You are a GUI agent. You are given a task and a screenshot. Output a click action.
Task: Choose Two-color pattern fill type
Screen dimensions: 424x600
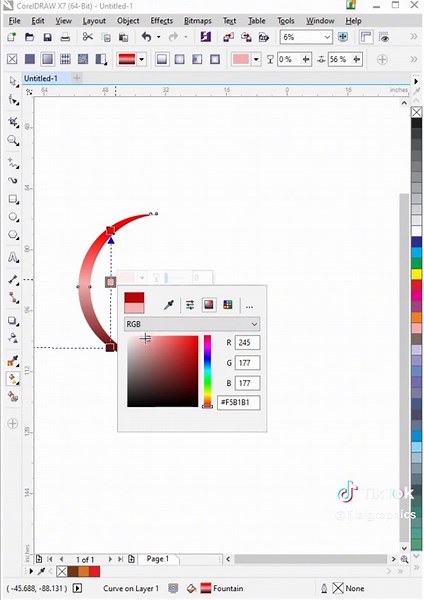[101, 59]
